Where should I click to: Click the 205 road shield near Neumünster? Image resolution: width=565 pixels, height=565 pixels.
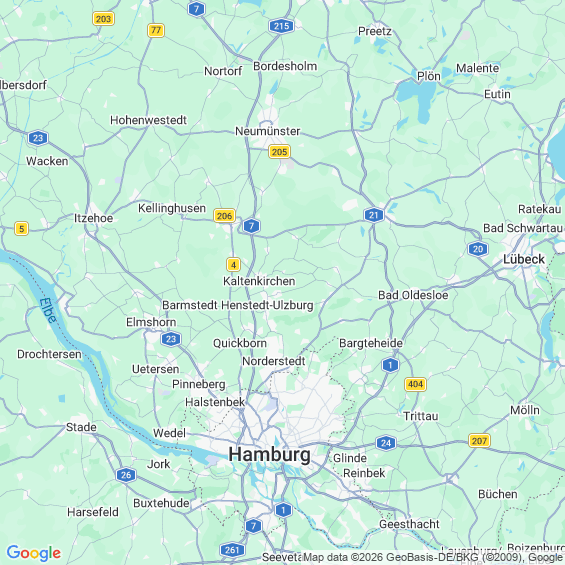280,152
